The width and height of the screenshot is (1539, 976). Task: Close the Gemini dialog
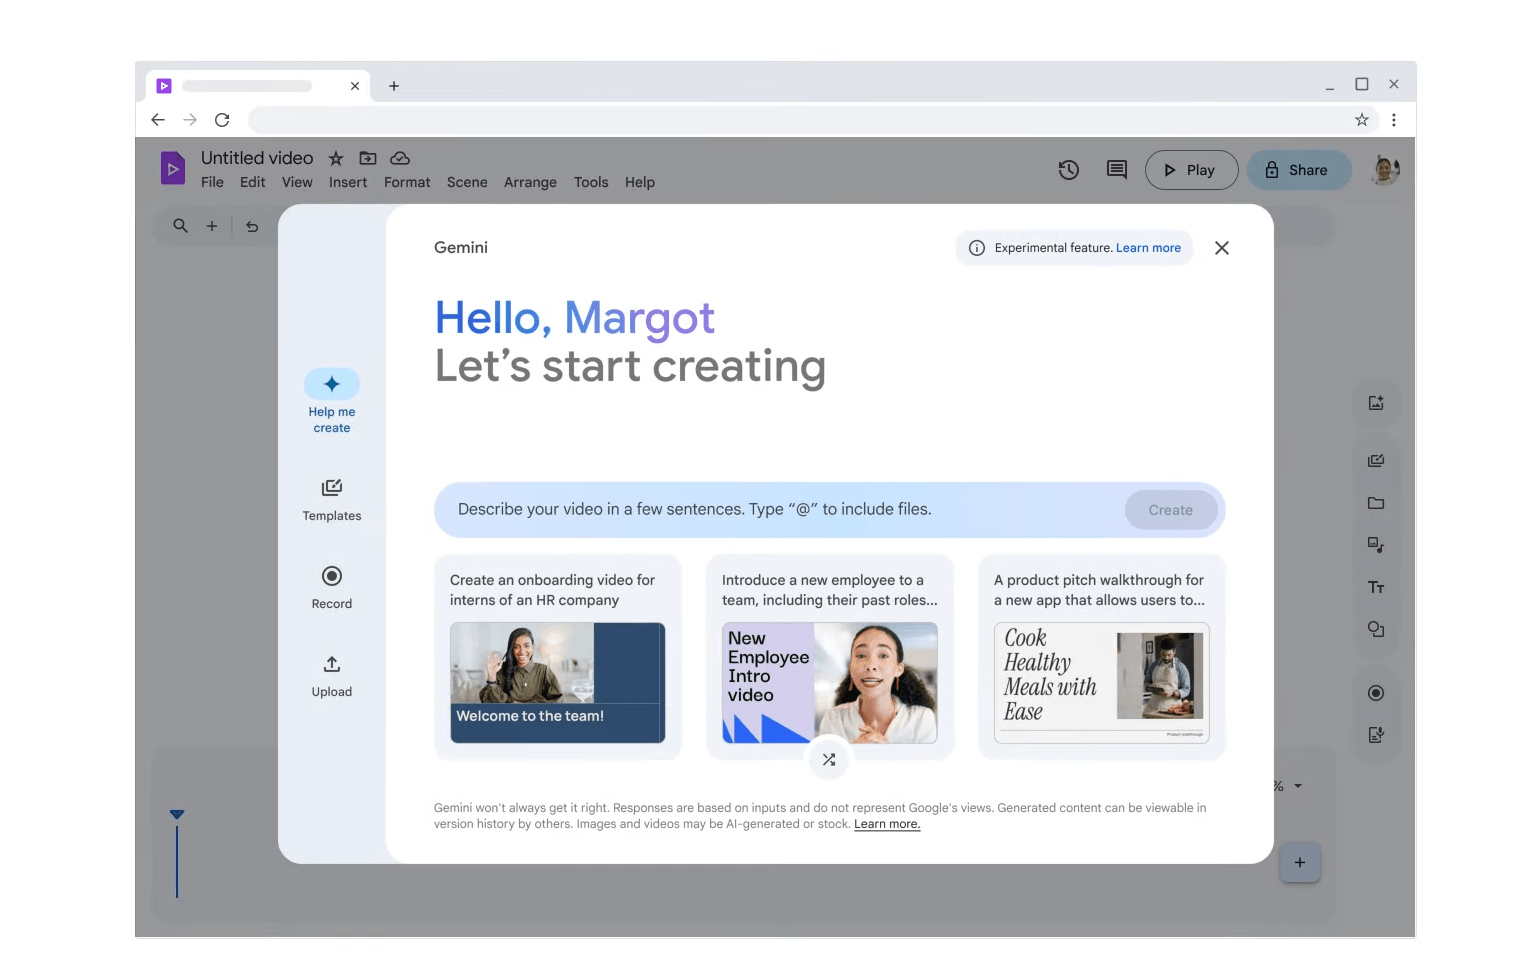click(1222, 248)
